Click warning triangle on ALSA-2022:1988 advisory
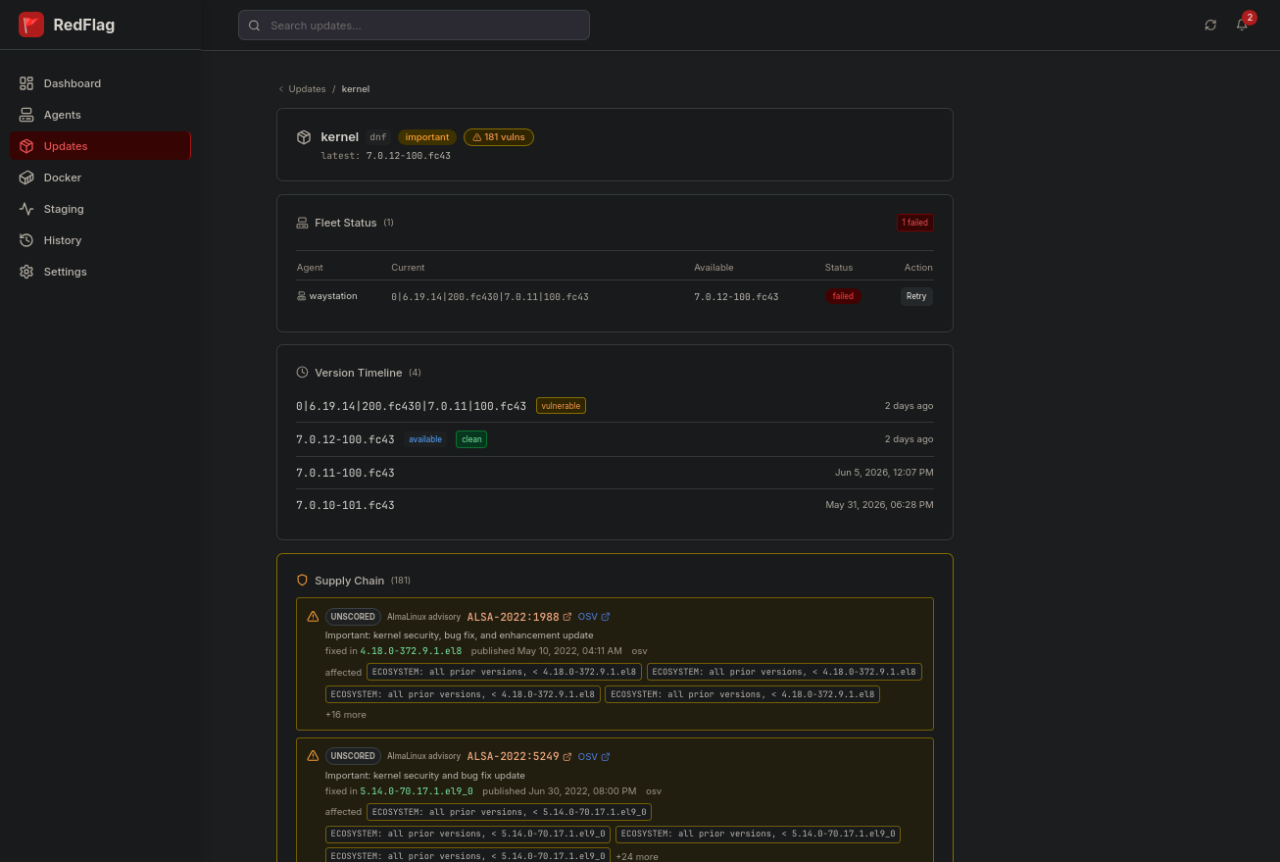Viewport: 1280px width, 862px height. (313, 617)
